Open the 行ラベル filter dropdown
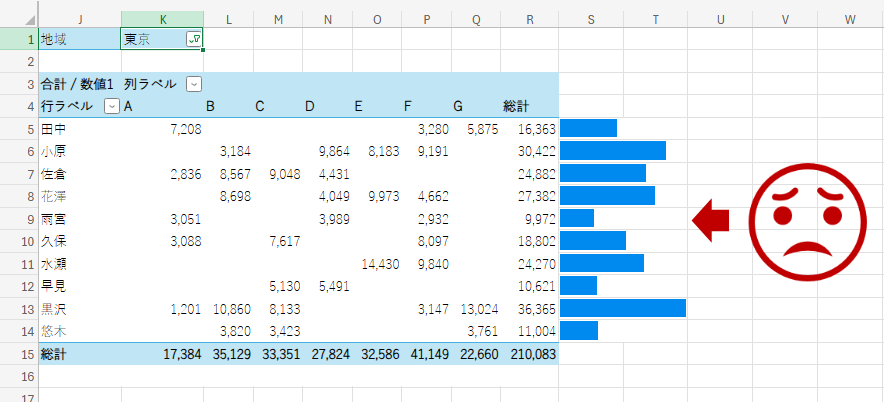Screen dimensions: 884x402 coord(111,106)
